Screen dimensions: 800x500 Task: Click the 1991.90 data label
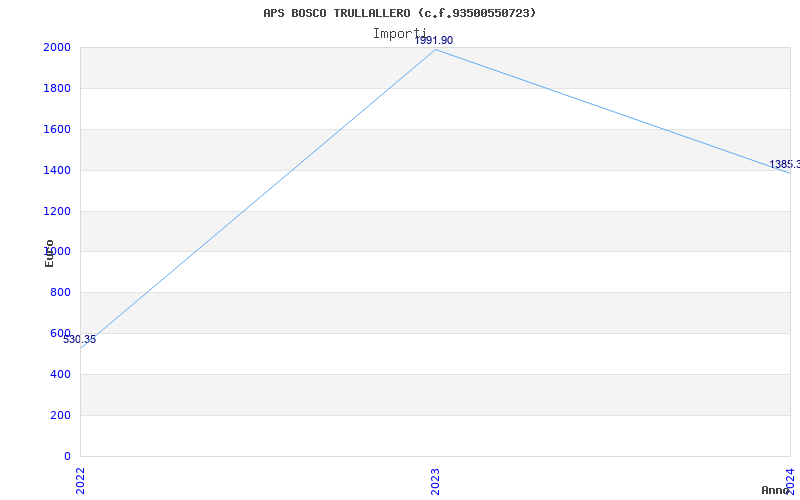point(434,41)
